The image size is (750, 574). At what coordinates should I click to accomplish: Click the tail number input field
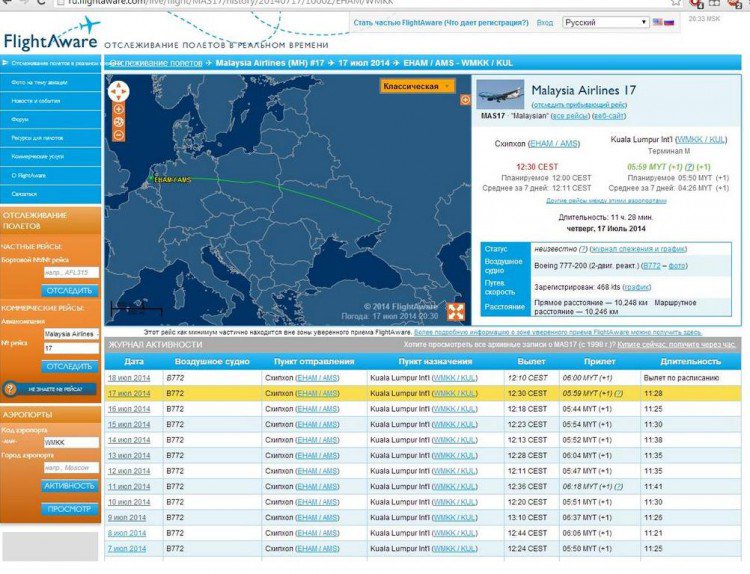pos(71,272)
